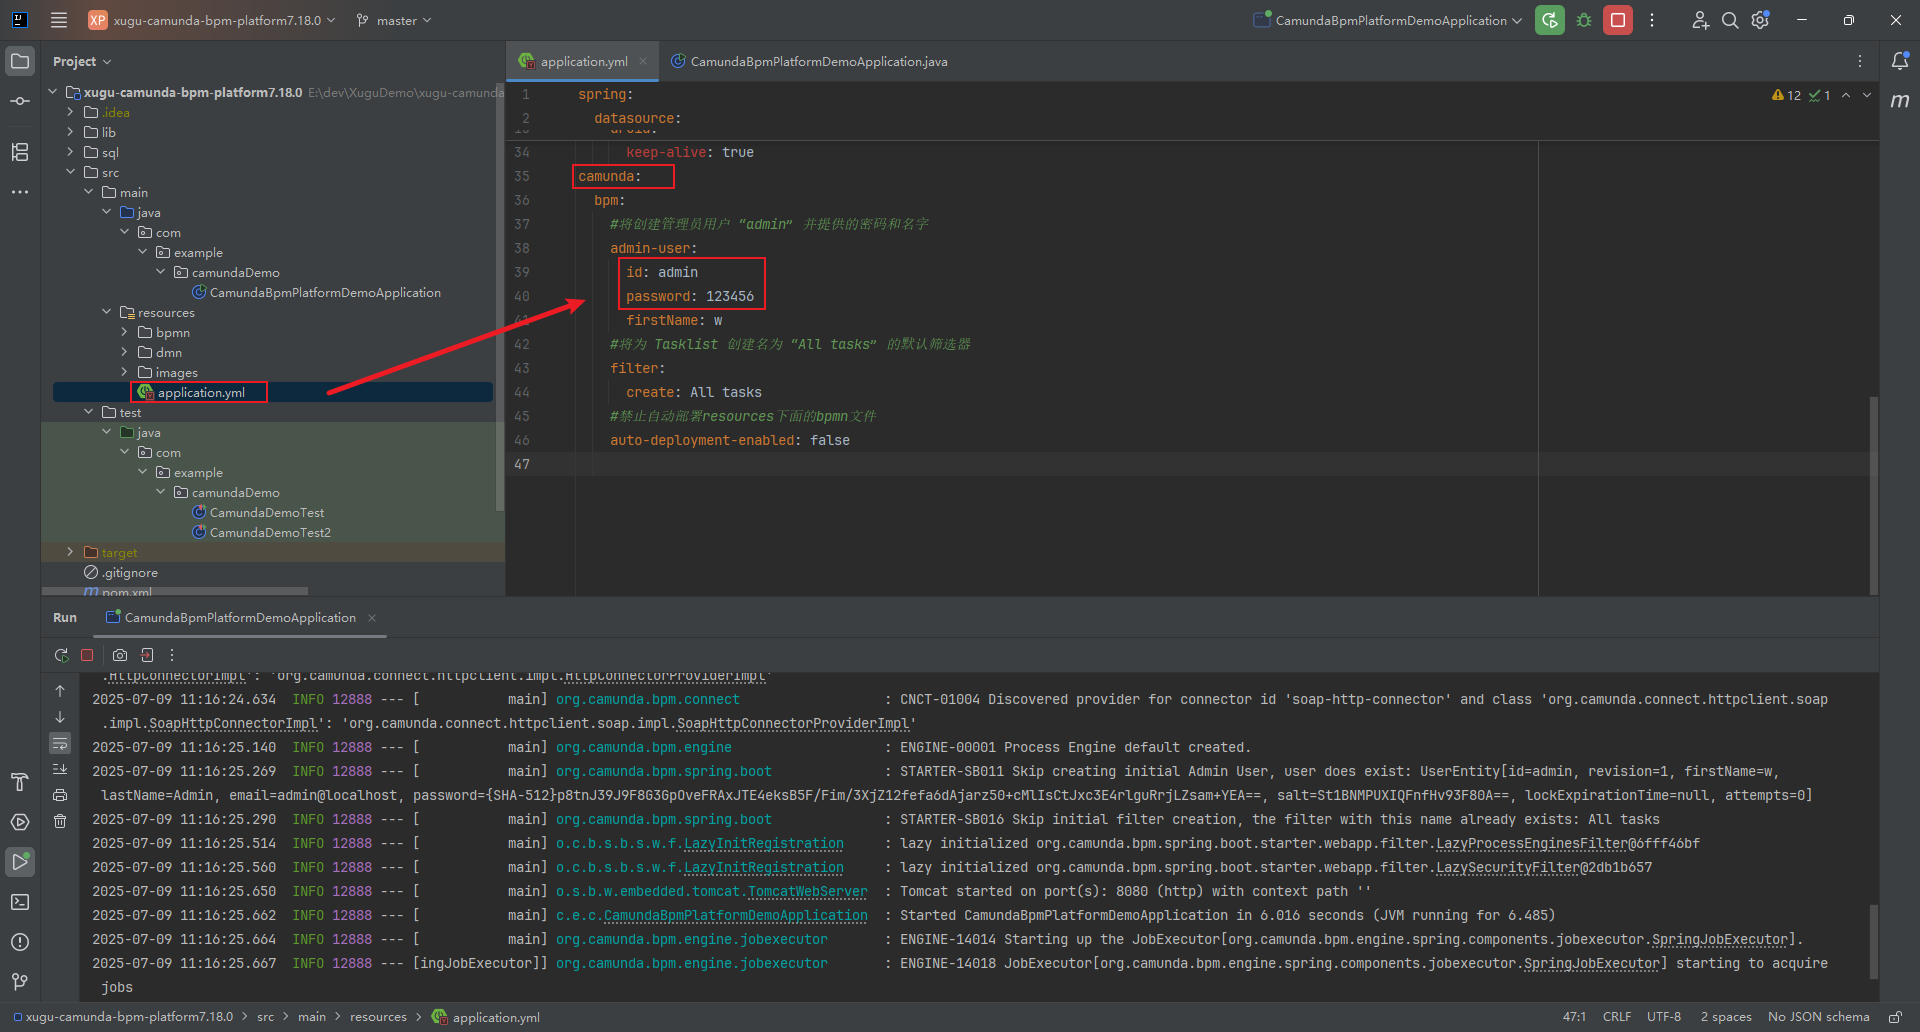The width and height of the screenshot is (1920, 1032).
Task: Open run configuration dropdown CamundaBpmPlatformDemoApplication
Action: [x=1389, y=20]
